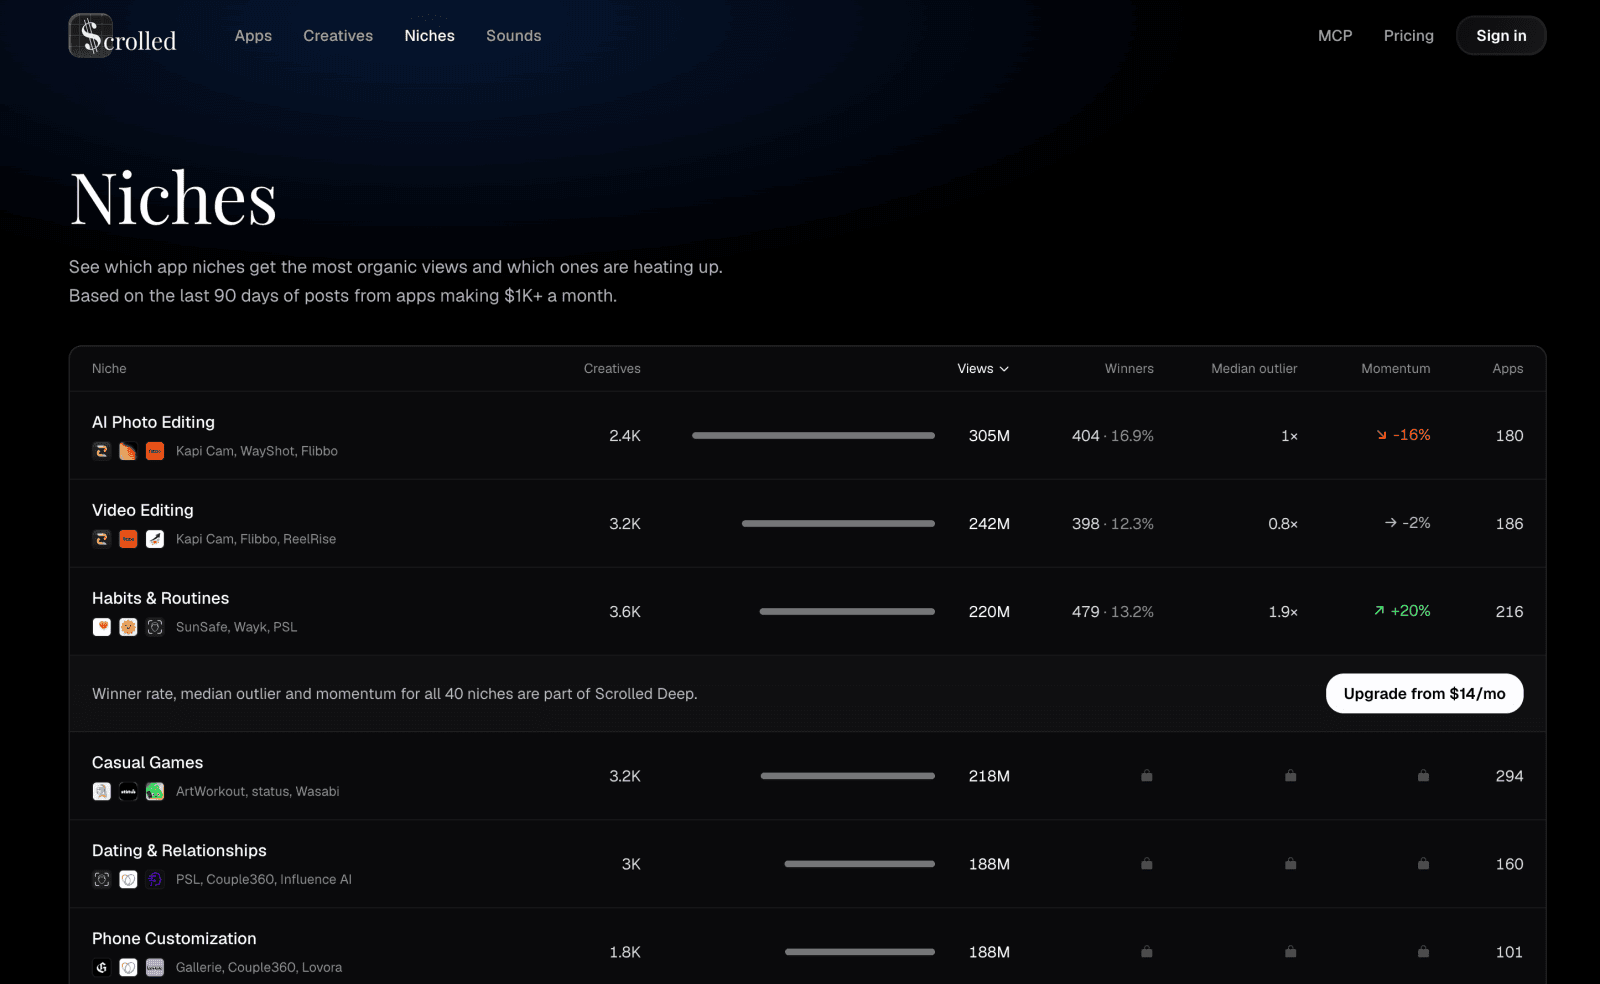Click third app icon under AI Photo Editing
Viewport: 1600px width, 984px height.
155,451
